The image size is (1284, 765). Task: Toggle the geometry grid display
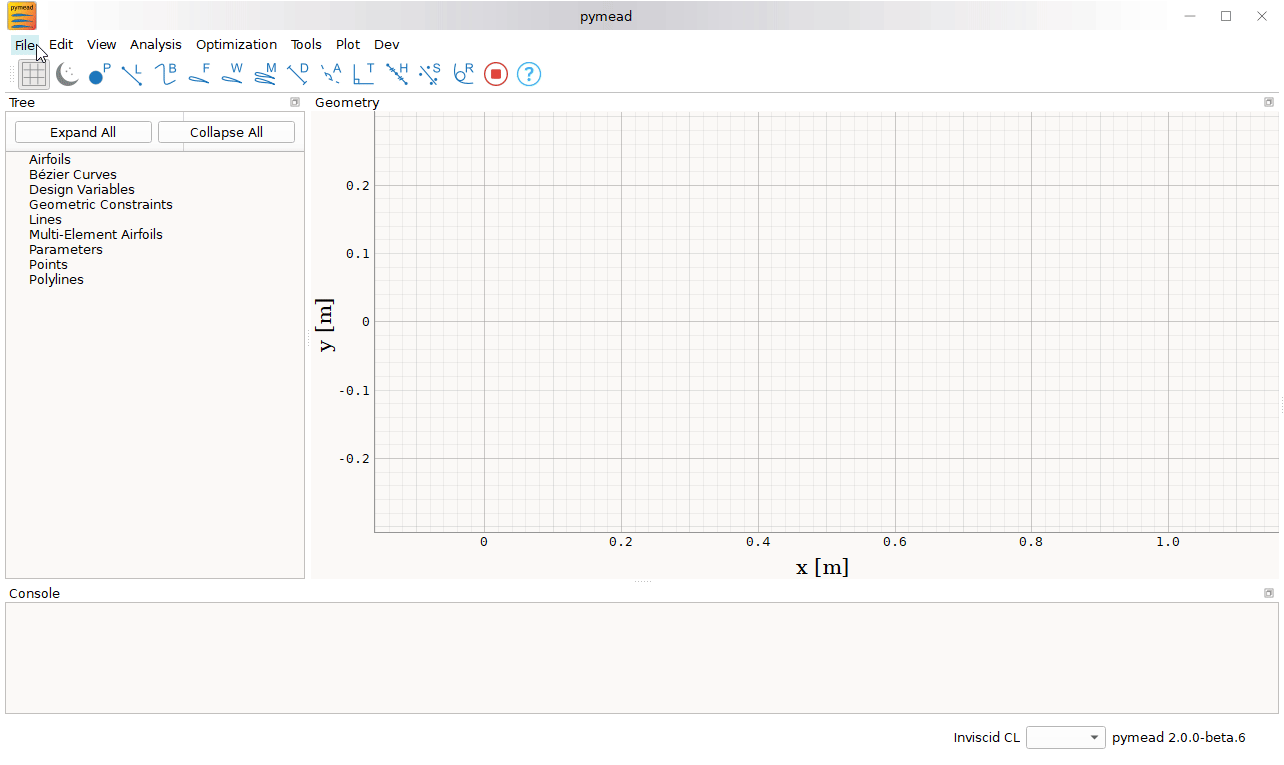pyautogui.click(x=33, y=74)
